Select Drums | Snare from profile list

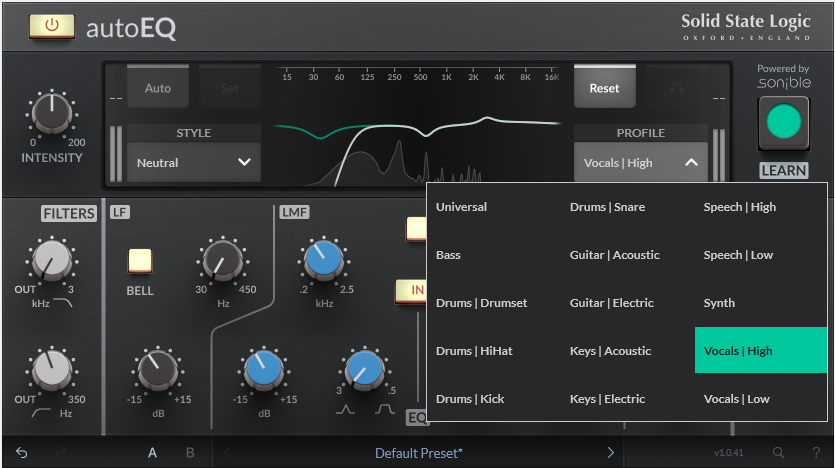pyautogui.click(x=607, y=207)
